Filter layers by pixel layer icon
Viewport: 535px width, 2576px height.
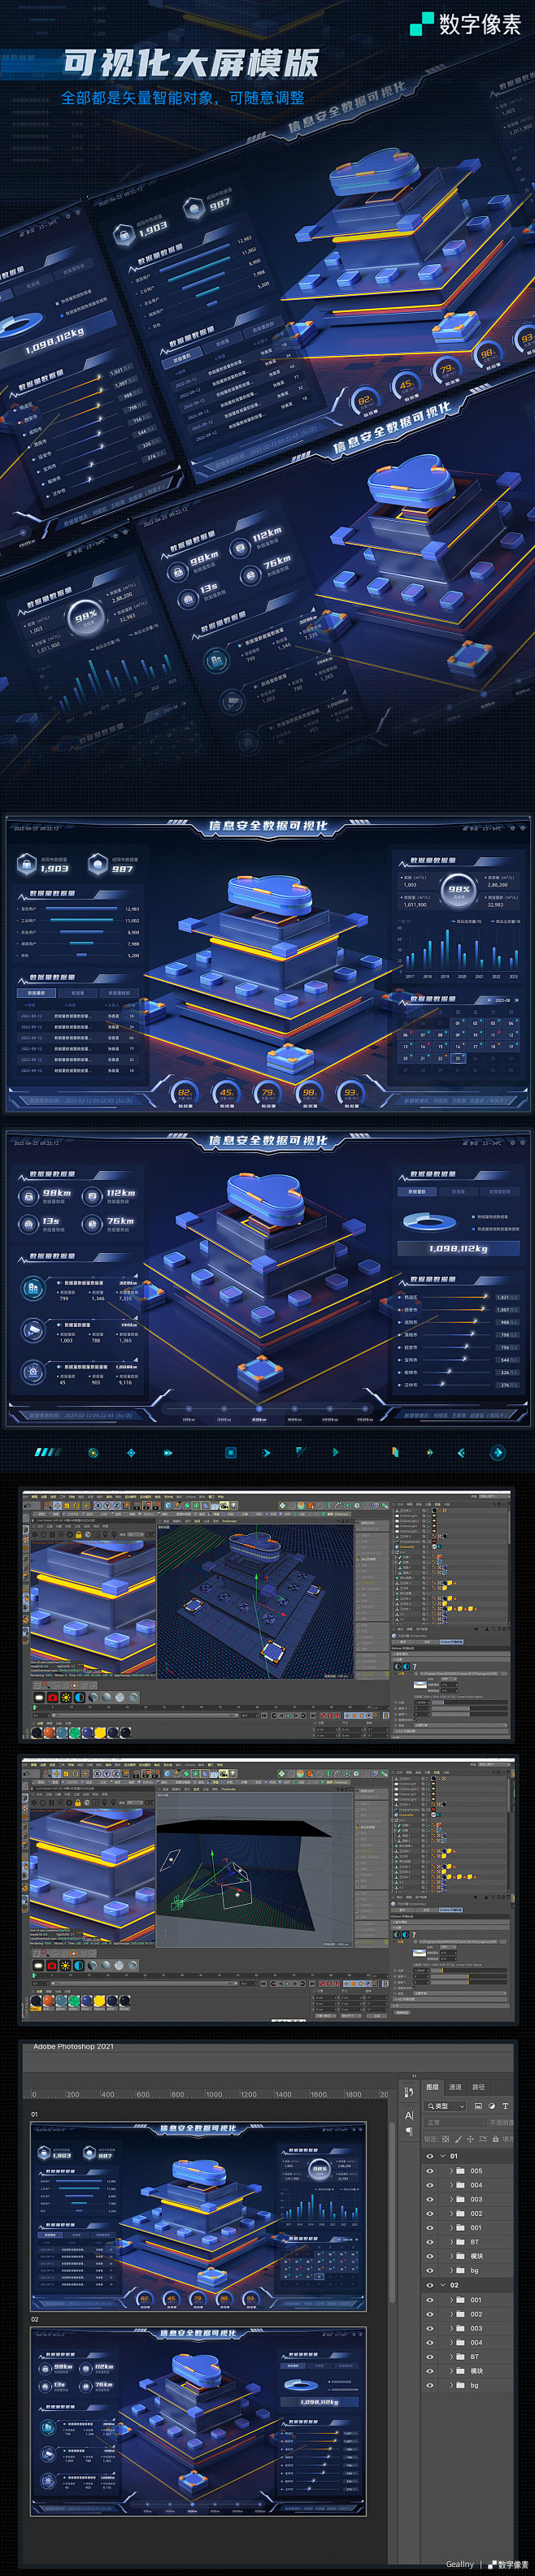[478, 2106]
